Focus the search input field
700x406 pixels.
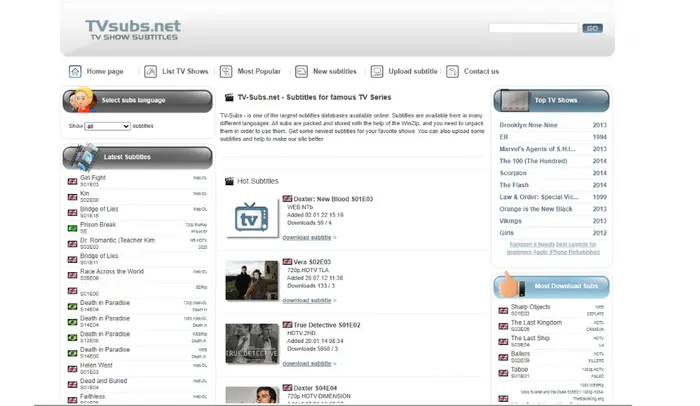(533, 28)
